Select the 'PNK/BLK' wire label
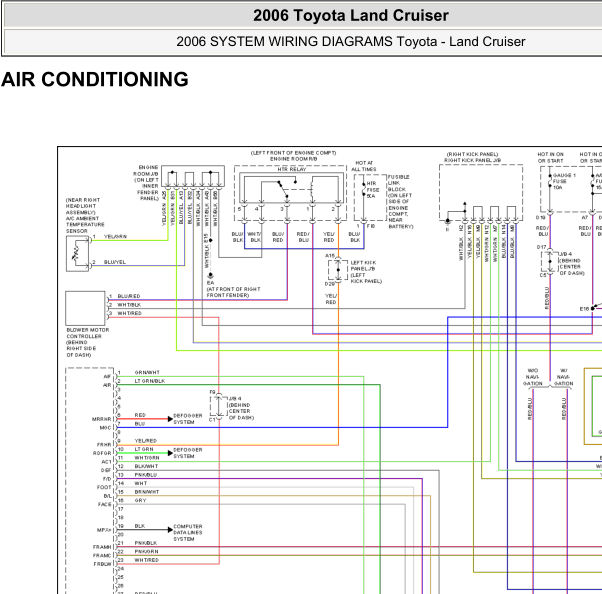Screen dimensions: 602x594 click(x=146, y=543)
